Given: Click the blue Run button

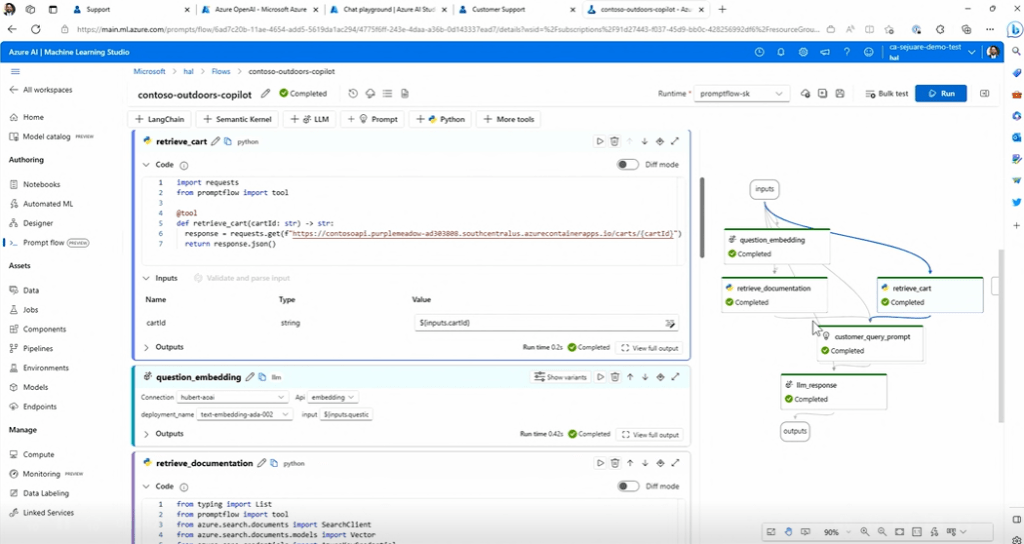Looking at the screenshot, I should click(x=941, y=93).
